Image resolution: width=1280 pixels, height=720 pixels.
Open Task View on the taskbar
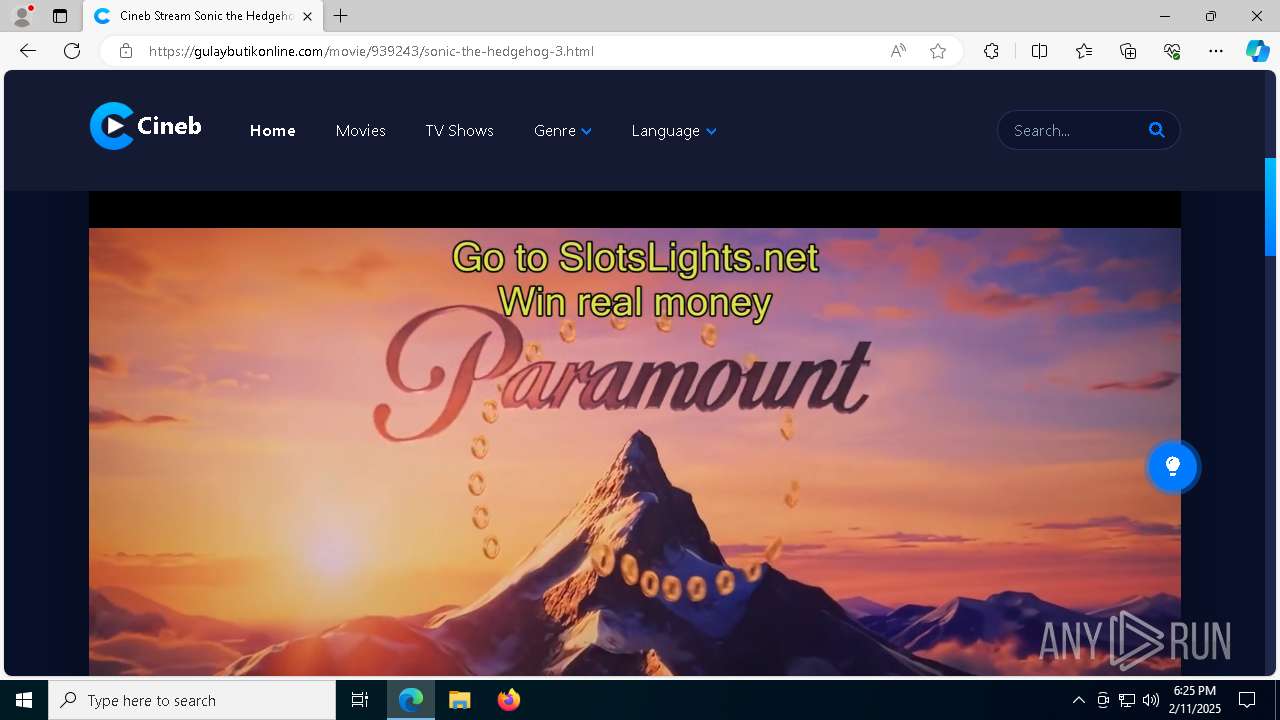click(x=360, y=700)
